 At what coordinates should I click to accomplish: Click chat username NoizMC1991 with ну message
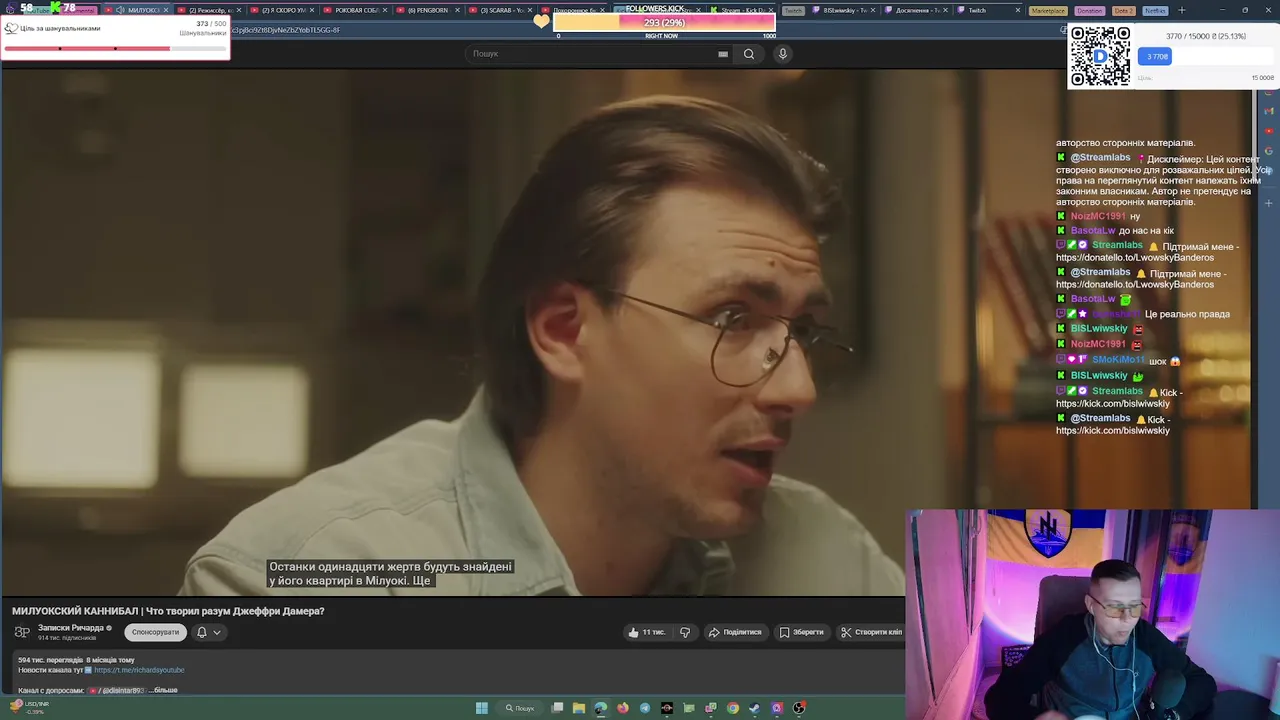click(x=1098, y=216)
